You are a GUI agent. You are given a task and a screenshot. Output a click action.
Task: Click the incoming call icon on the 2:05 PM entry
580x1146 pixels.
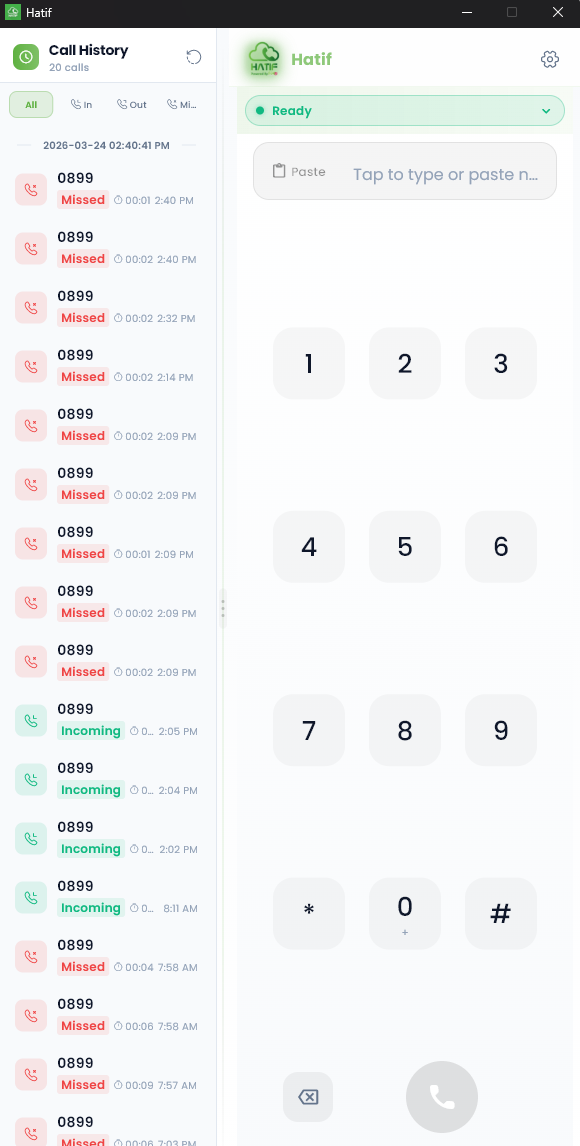[31, 720]
